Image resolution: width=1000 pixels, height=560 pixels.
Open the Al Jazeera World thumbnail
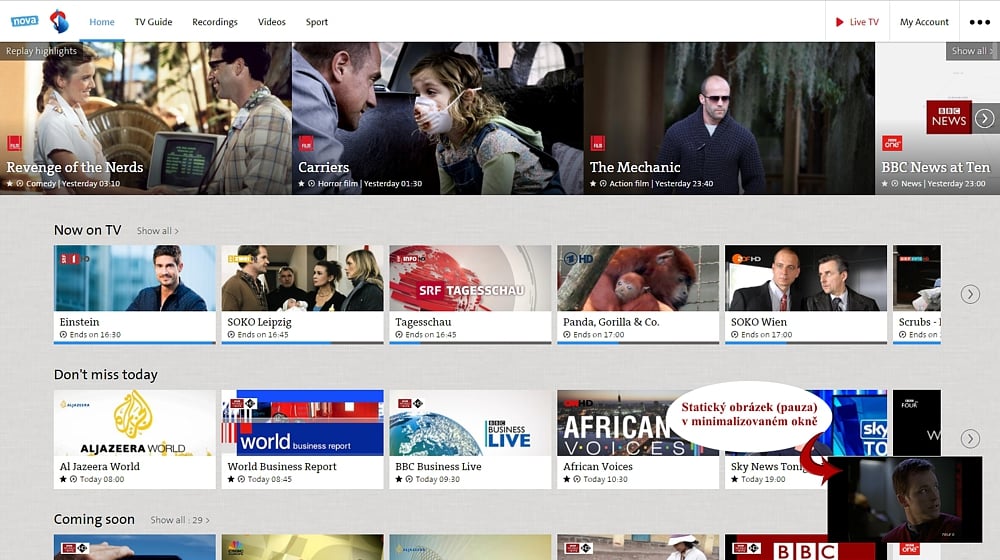point(135,423)
